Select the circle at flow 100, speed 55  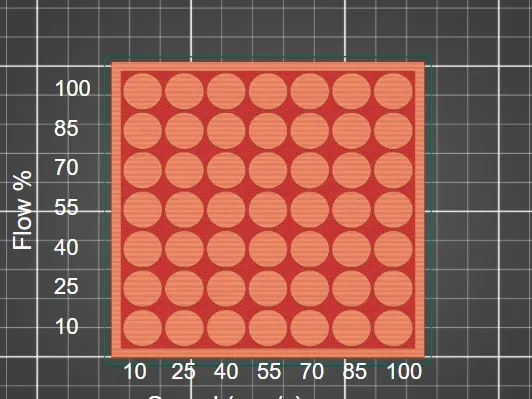[268, 91]
